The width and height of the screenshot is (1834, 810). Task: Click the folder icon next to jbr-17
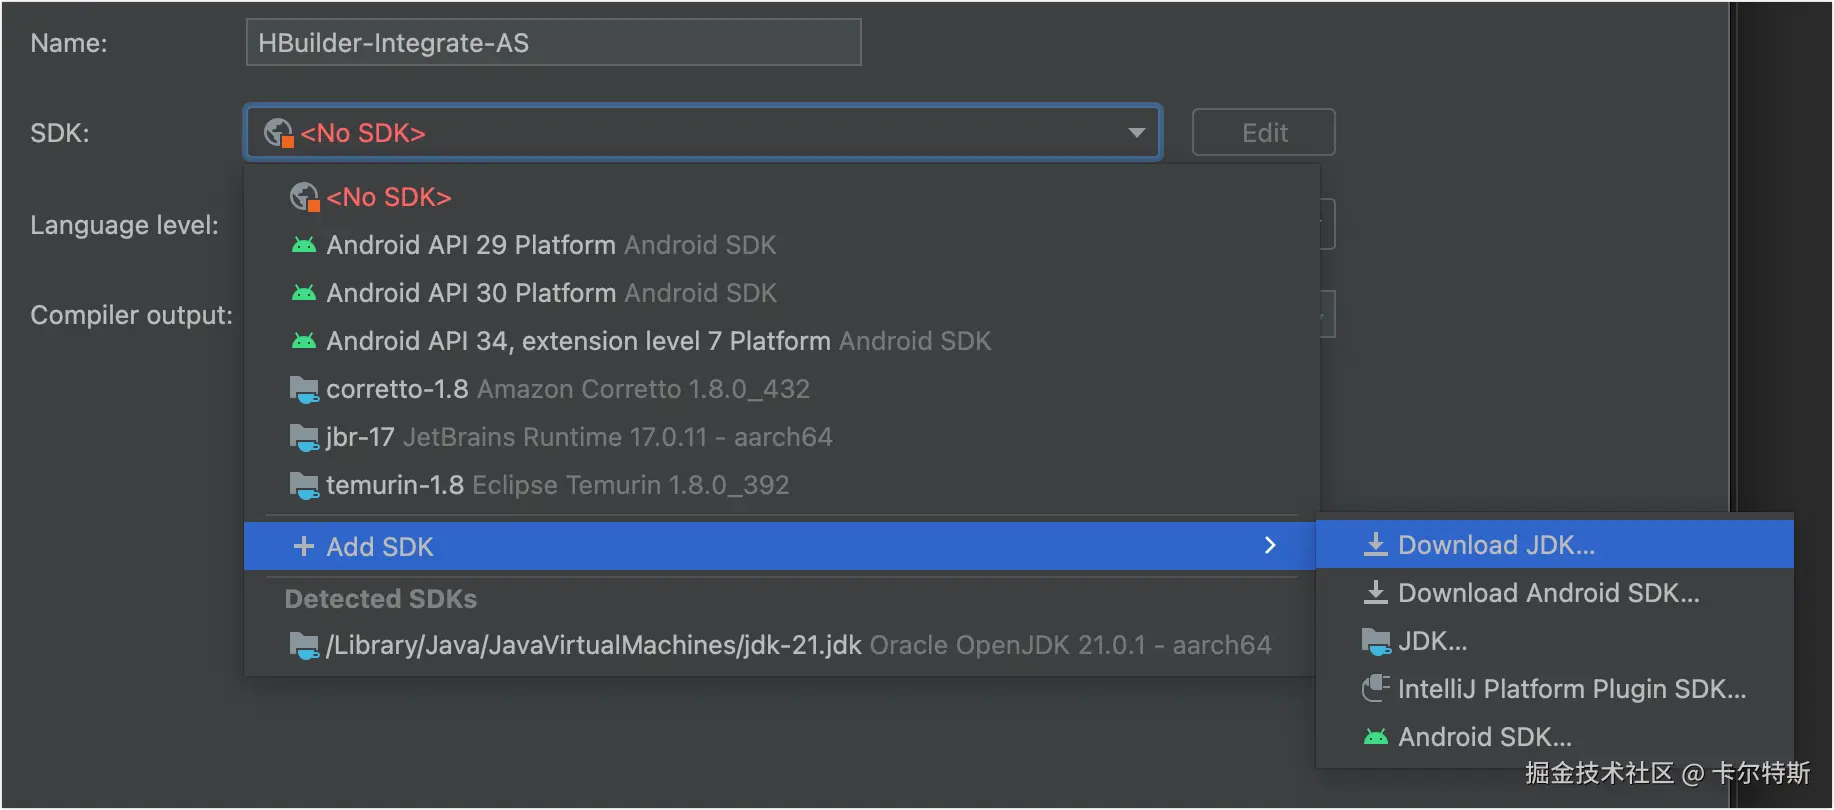303,437
